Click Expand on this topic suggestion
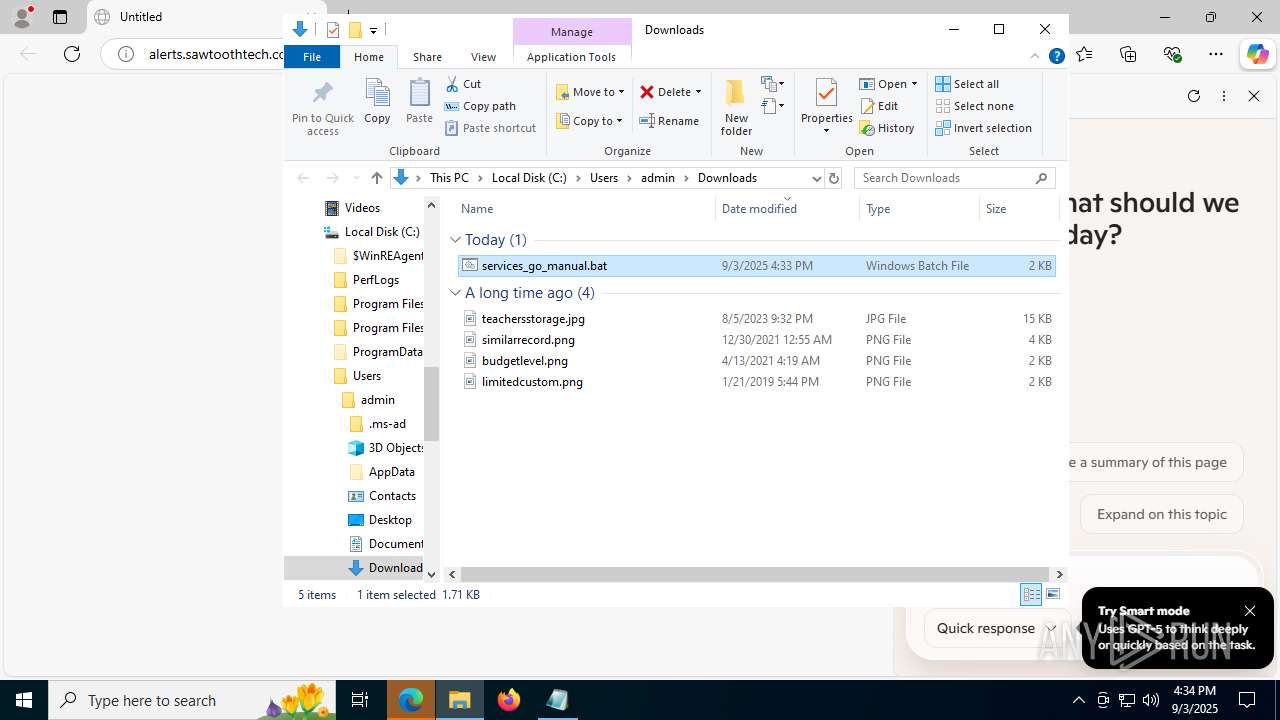This screenshot has height=720, width=1280. coord(1161,514)
